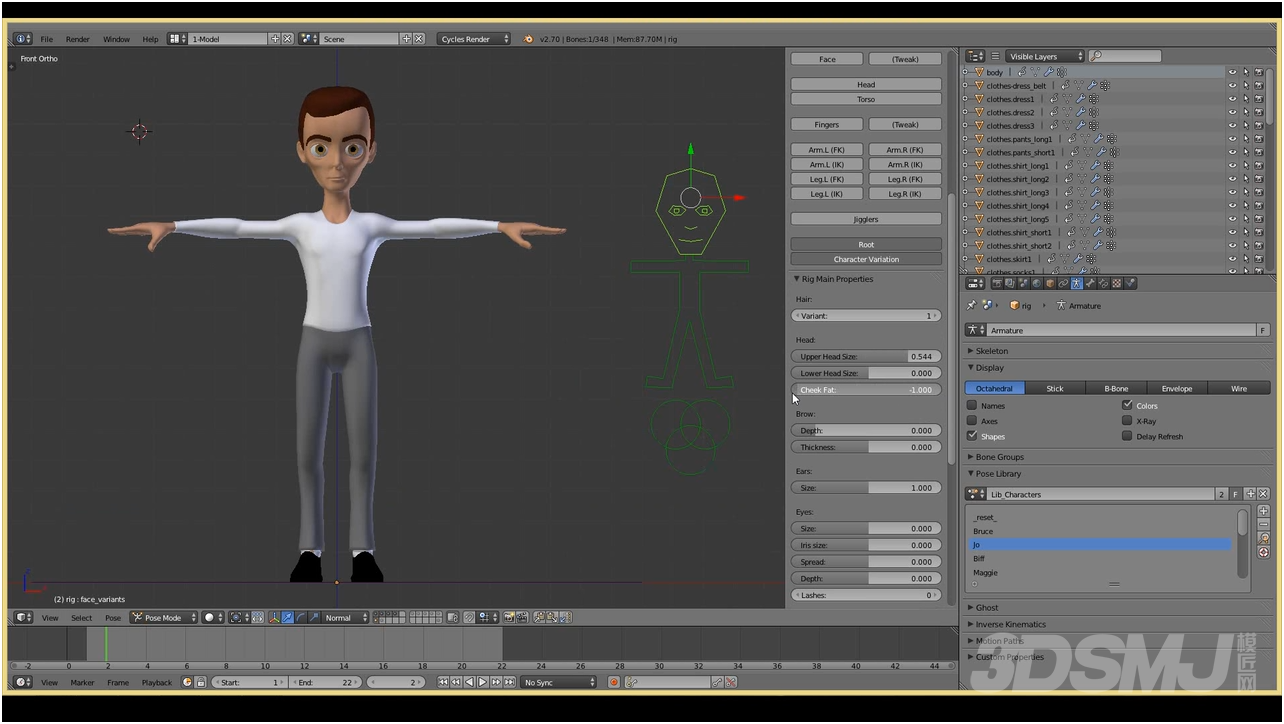Open the File menu

[47, 39]
